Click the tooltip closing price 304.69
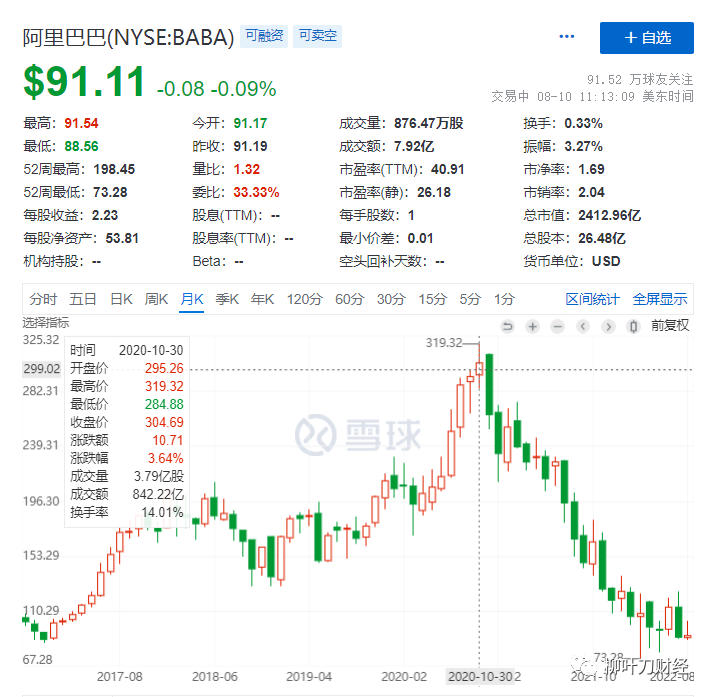 point(164,422)
